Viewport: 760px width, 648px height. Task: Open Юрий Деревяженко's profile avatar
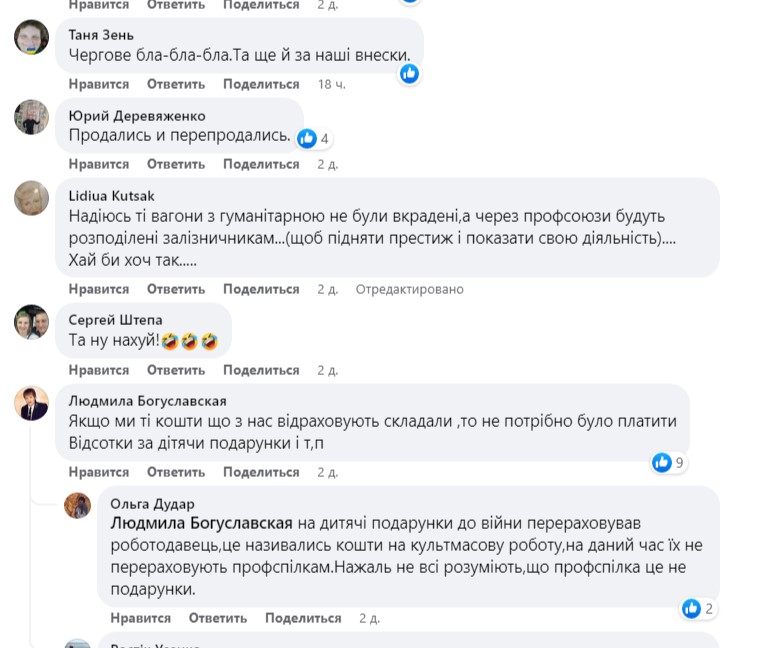coord(31,117)
